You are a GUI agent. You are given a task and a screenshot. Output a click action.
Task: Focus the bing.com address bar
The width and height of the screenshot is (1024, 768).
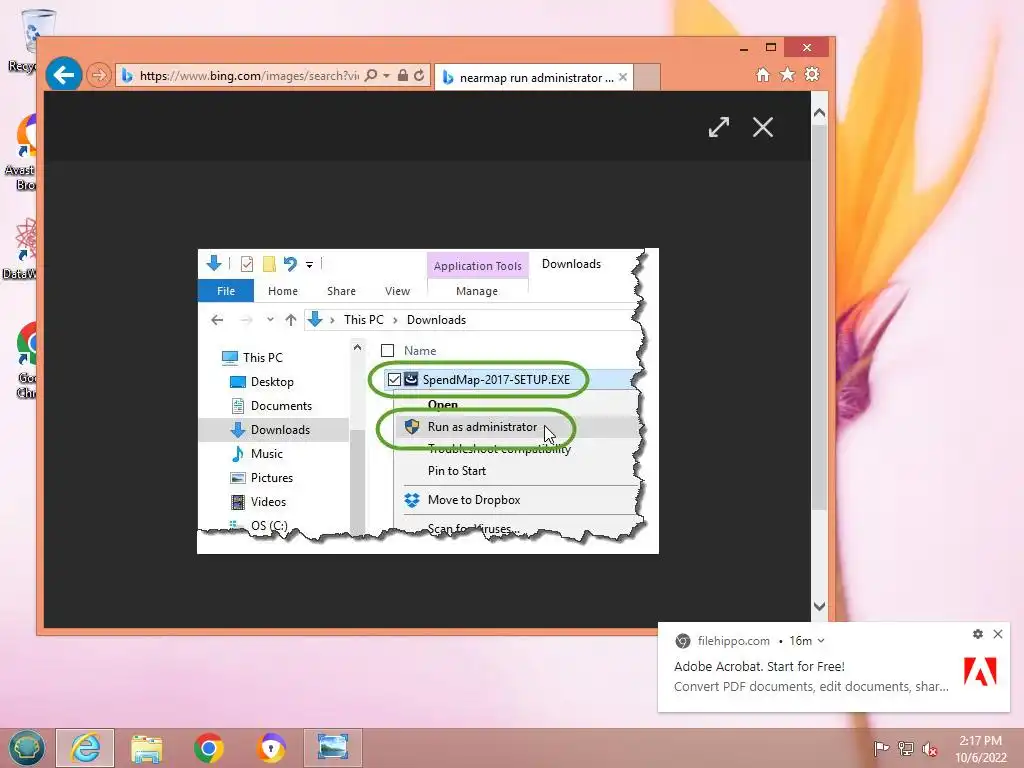pos(248,76)
